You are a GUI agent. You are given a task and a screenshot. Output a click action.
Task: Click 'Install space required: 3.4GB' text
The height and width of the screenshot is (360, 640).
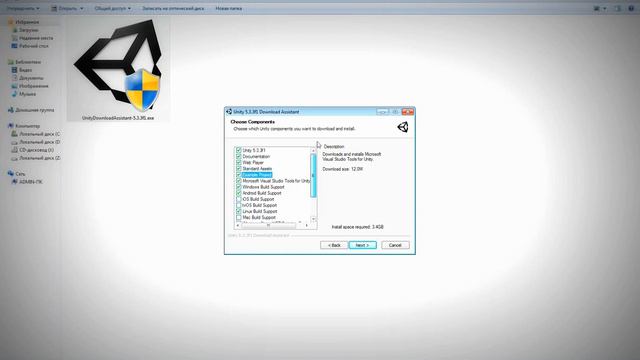pos(357,227)
